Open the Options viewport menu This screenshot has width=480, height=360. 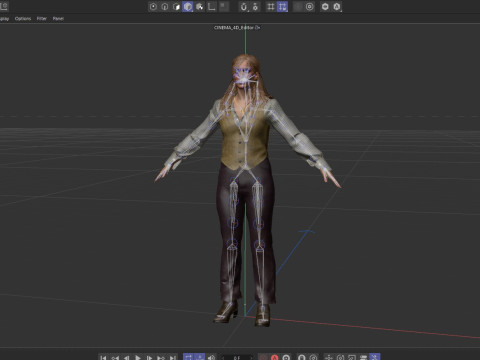coord(23,19)
